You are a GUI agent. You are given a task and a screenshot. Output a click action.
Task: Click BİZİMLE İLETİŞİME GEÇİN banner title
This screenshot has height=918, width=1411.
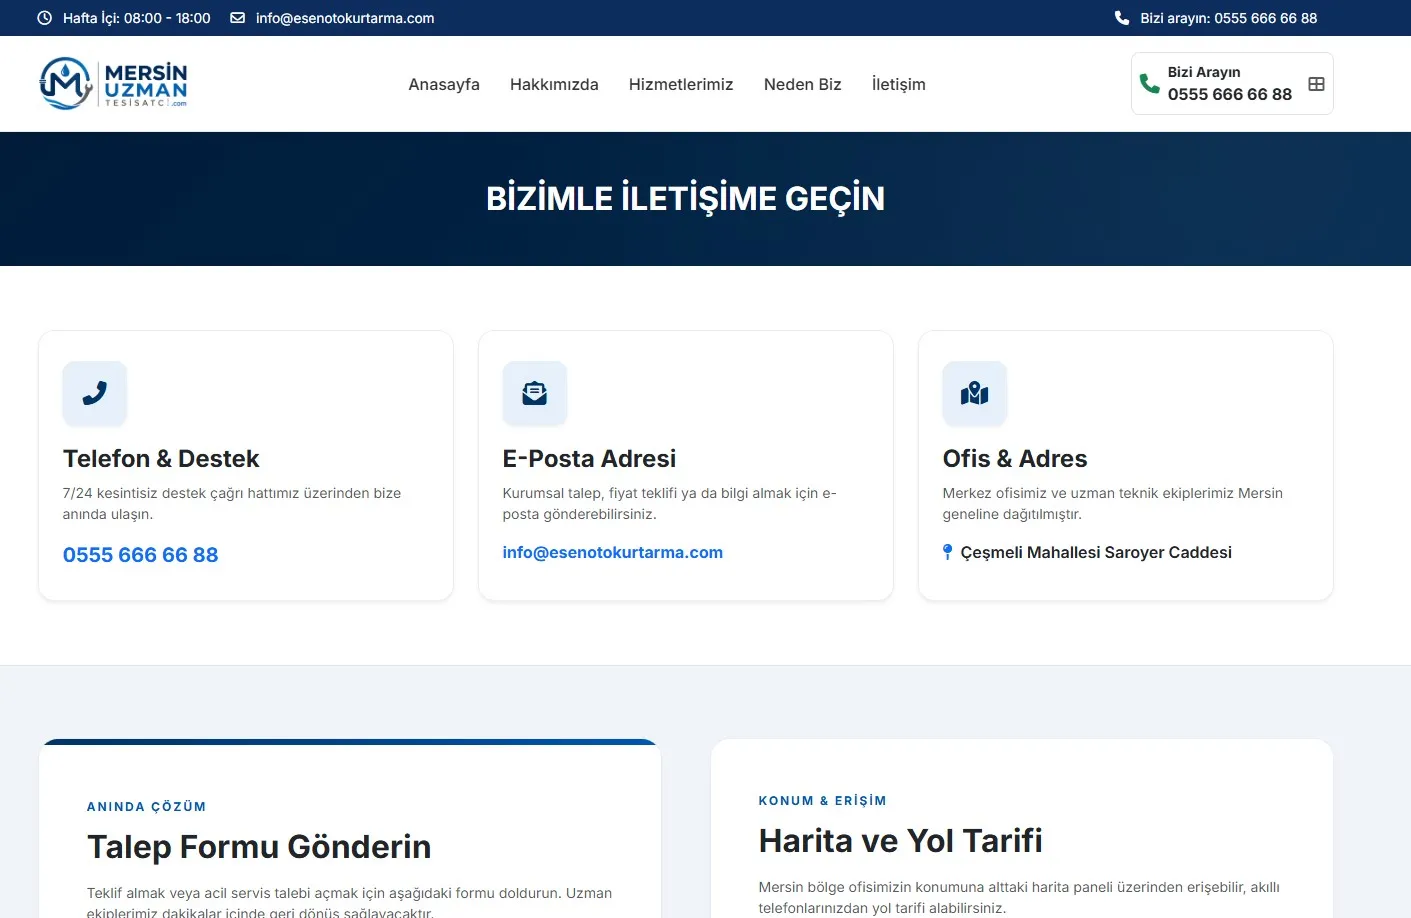685,198
